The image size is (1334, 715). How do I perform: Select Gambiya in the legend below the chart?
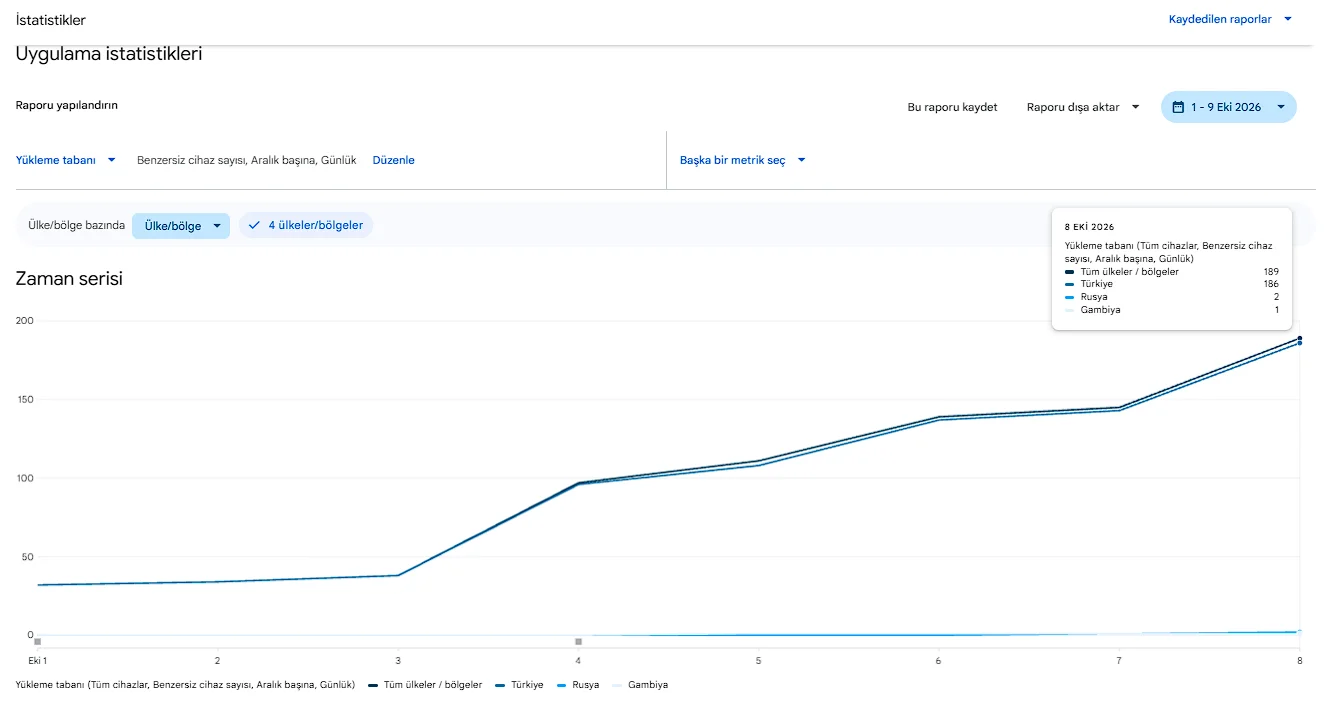(641, 685)
